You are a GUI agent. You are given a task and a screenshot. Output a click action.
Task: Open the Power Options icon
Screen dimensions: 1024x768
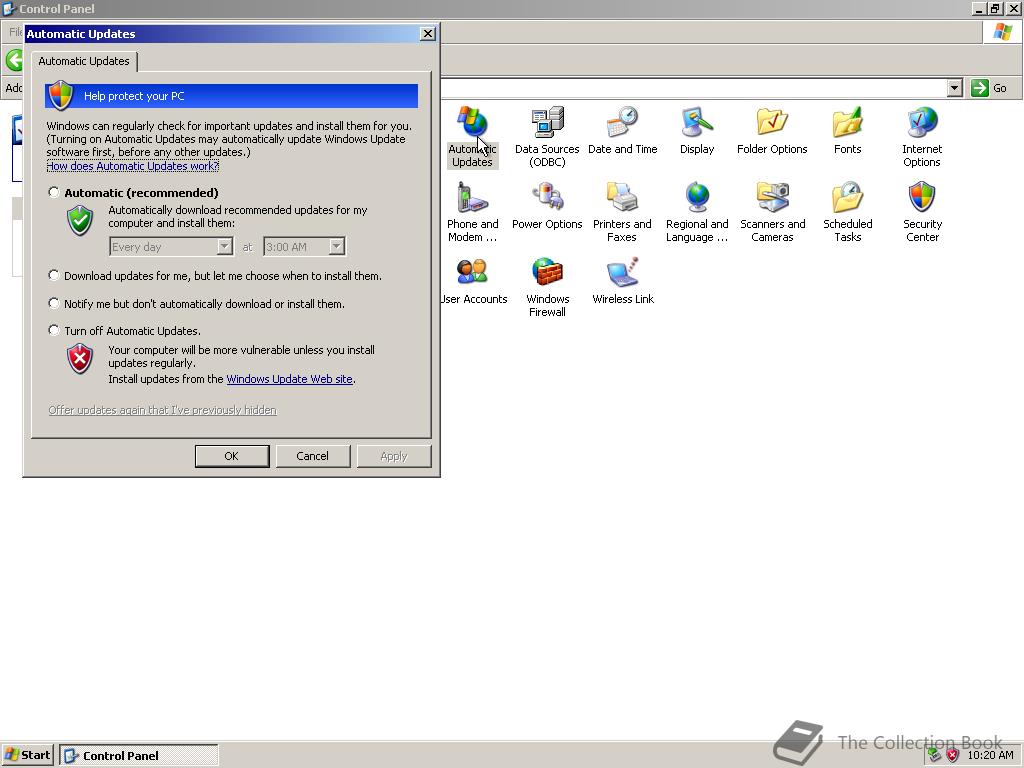click(x=547, y=206)
